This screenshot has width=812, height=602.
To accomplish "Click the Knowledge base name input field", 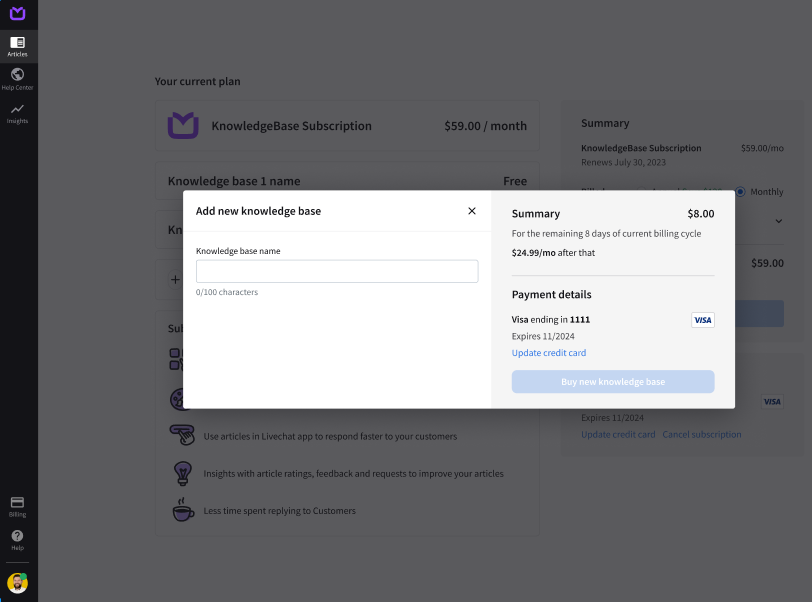I will click(337, 271).
